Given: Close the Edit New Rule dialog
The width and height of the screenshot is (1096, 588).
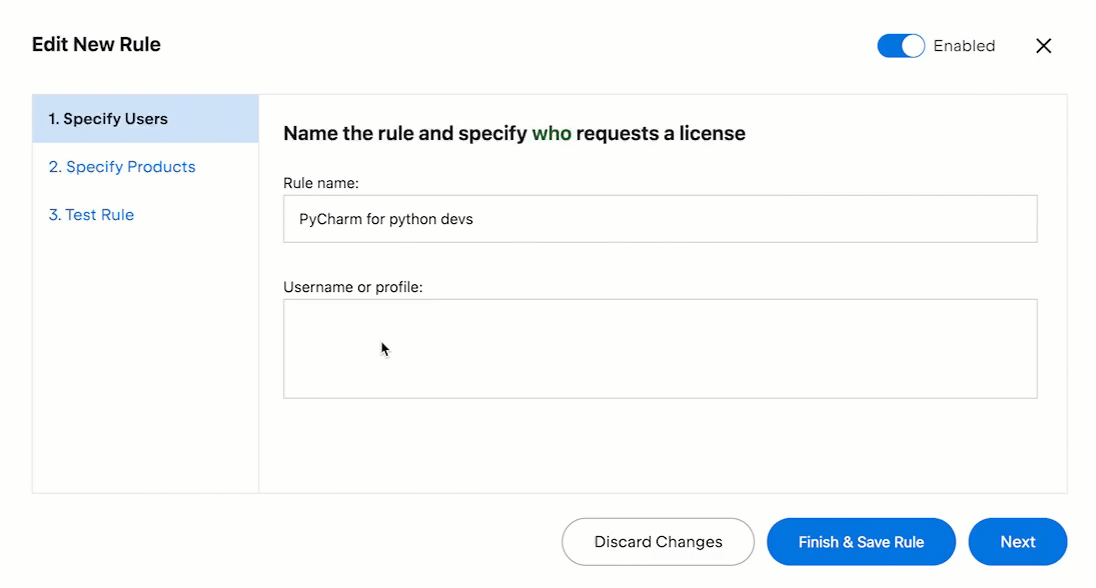Looking at the screenshot, I should click(x=1043, y=45).
